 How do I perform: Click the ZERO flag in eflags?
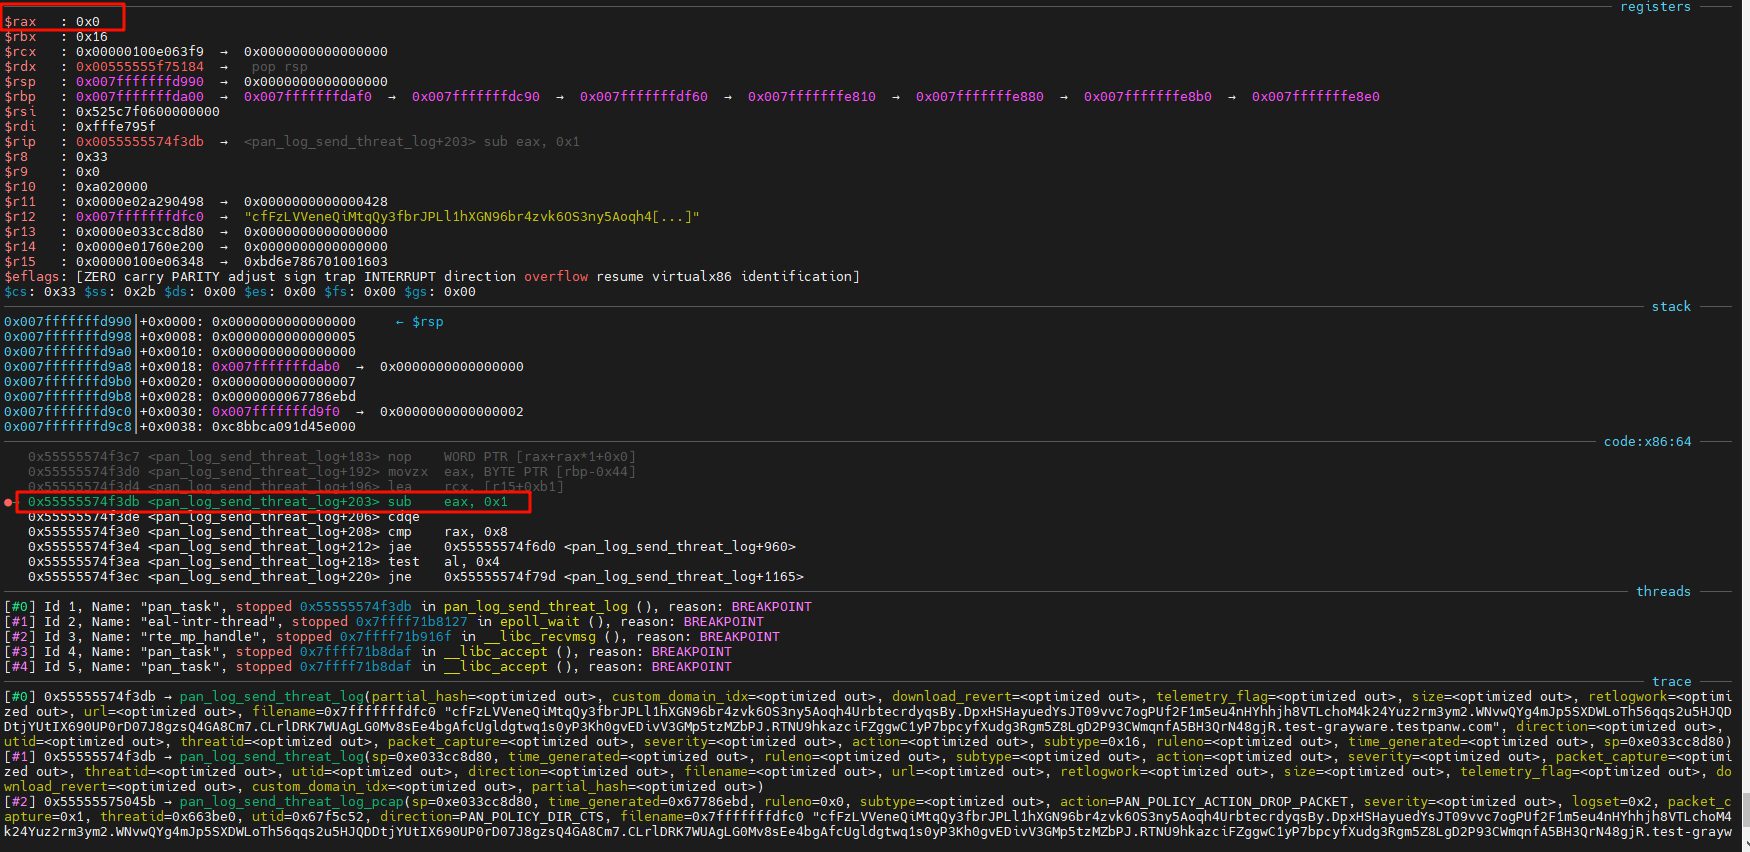click(100, 276)
